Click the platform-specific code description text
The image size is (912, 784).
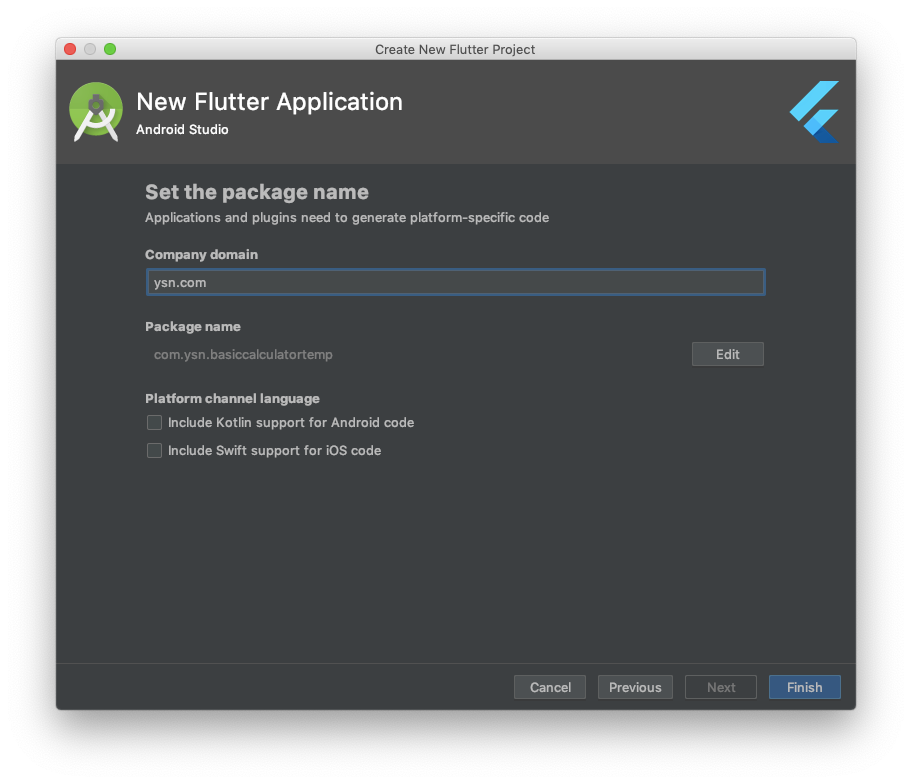[x=347, y=218]
